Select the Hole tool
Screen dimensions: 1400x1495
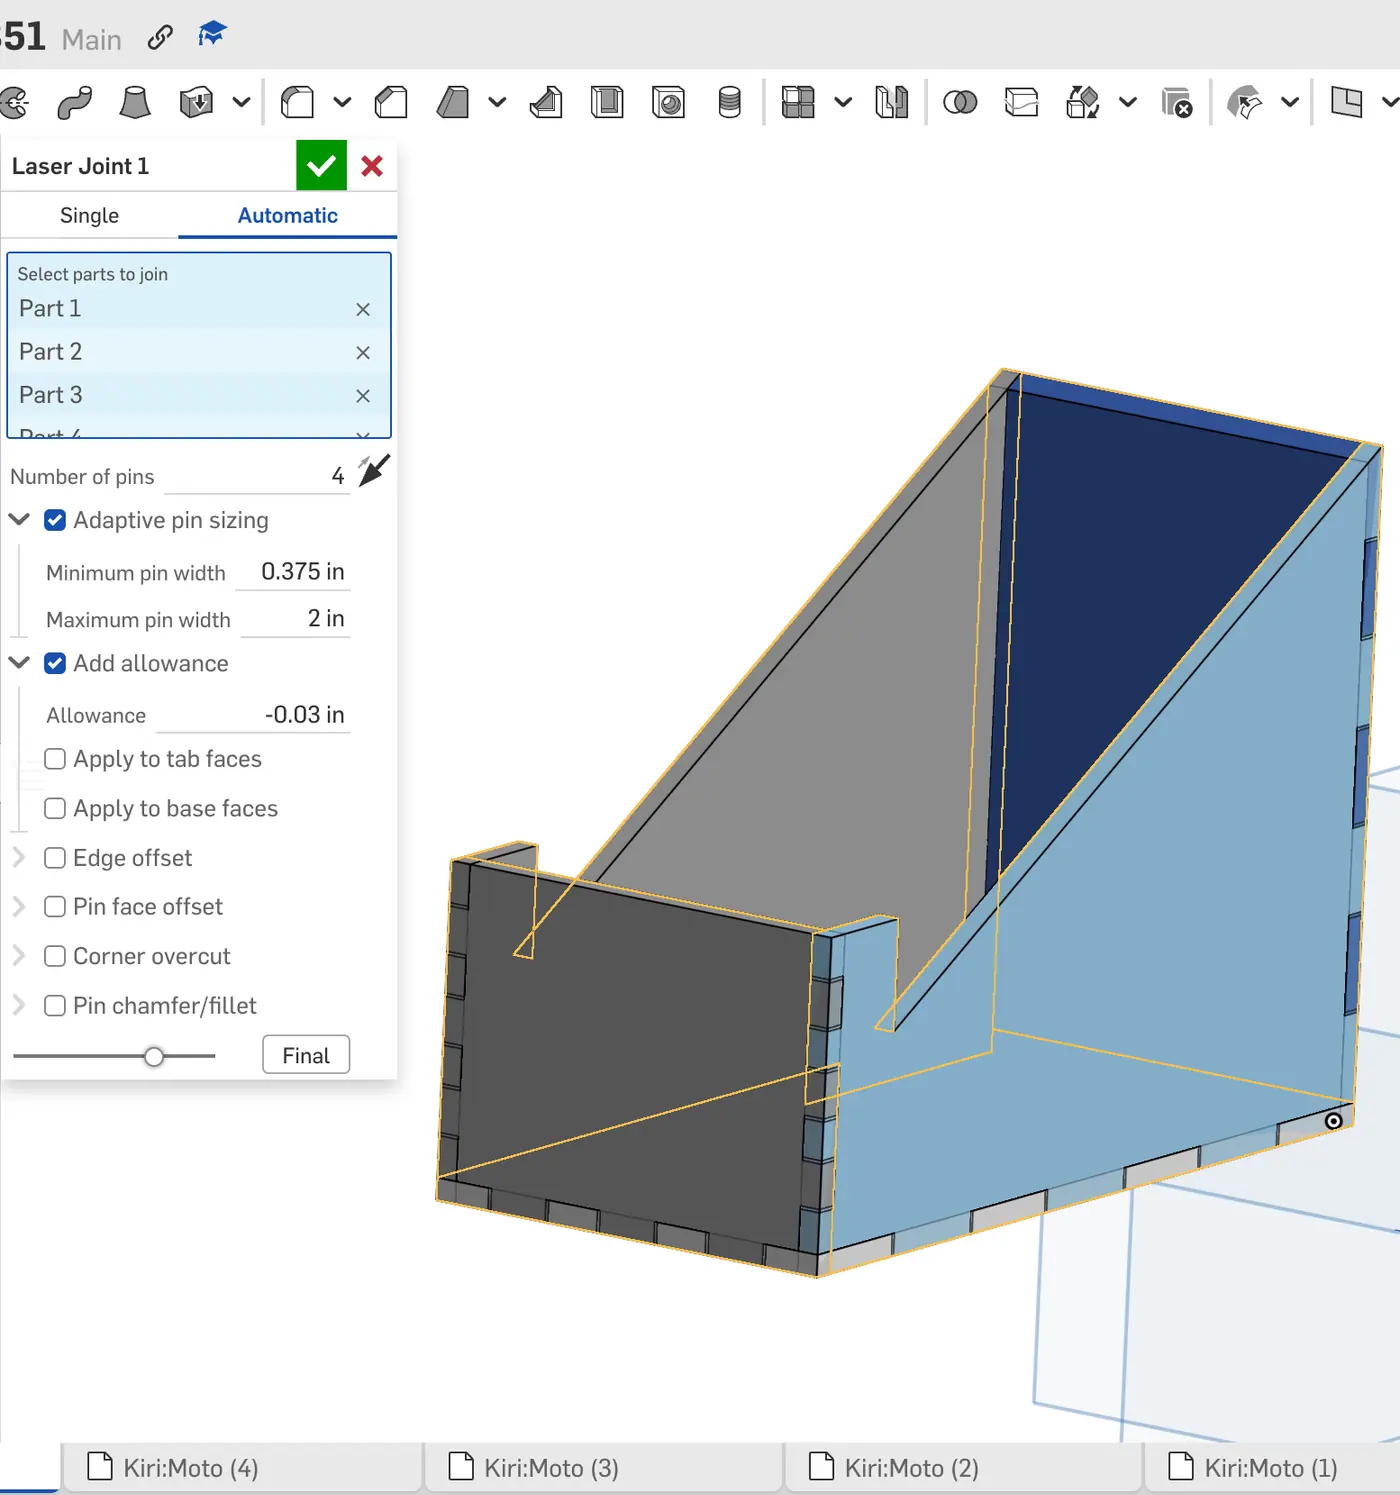tap(668, 102)
